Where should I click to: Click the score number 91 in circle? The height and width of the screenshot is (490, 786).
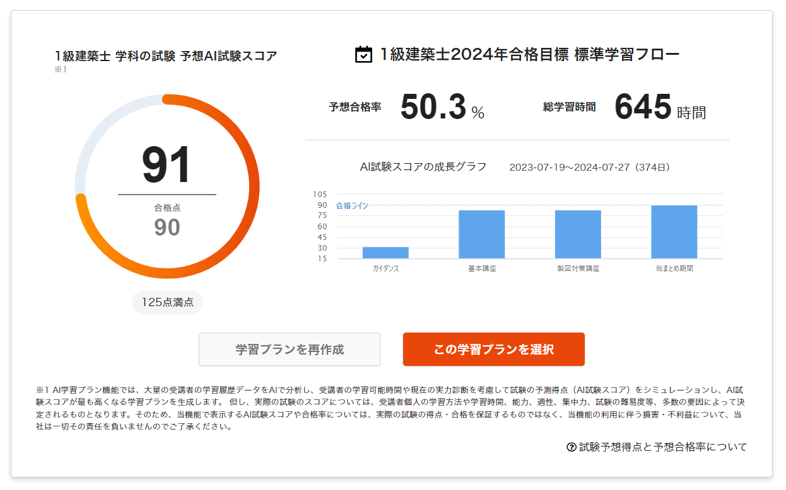click(166, 164)
